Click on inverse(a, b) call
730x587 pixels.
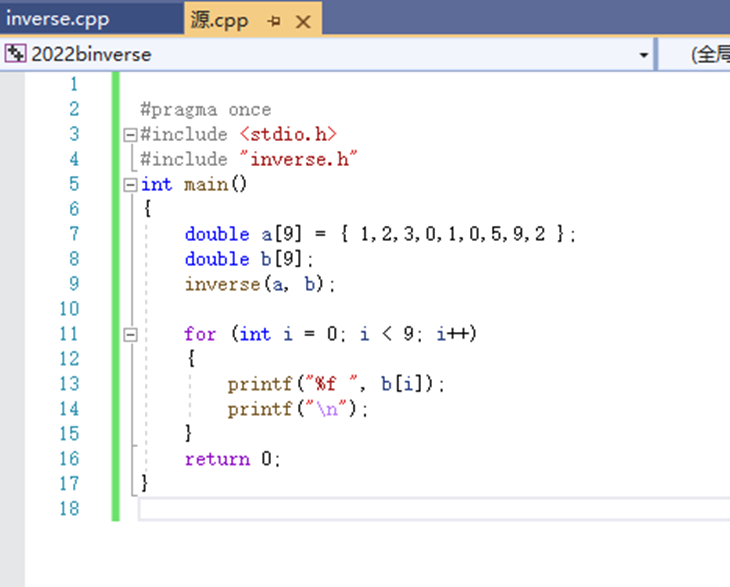(x=260, y=284)
